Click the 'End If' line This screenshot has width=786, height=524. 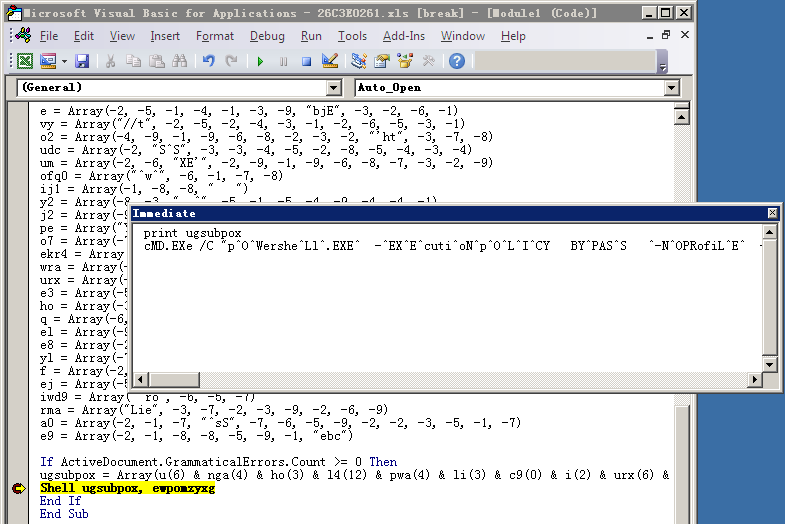[60, 501]
